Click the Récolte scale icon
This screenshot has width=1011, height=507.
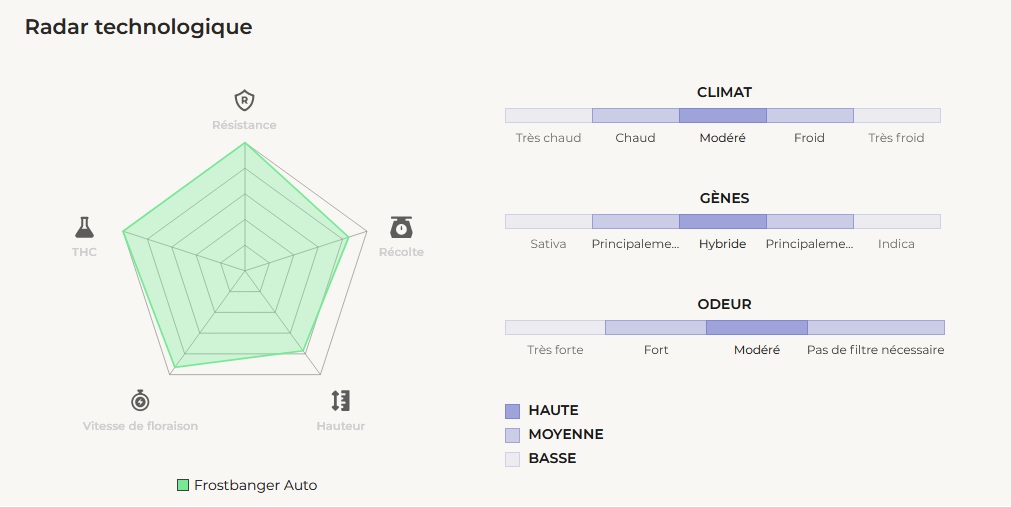tap(401, 227)
